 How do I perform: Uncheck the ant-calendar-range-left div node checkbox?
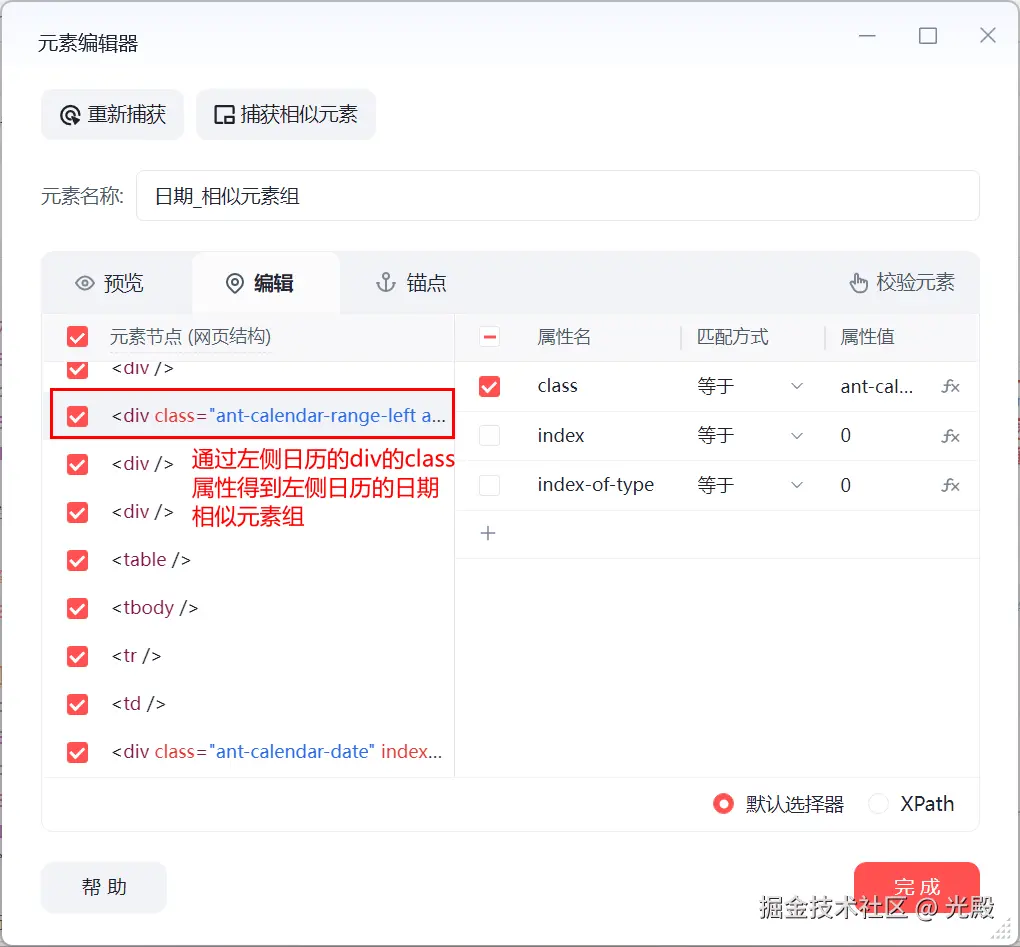tap(77, 416)
